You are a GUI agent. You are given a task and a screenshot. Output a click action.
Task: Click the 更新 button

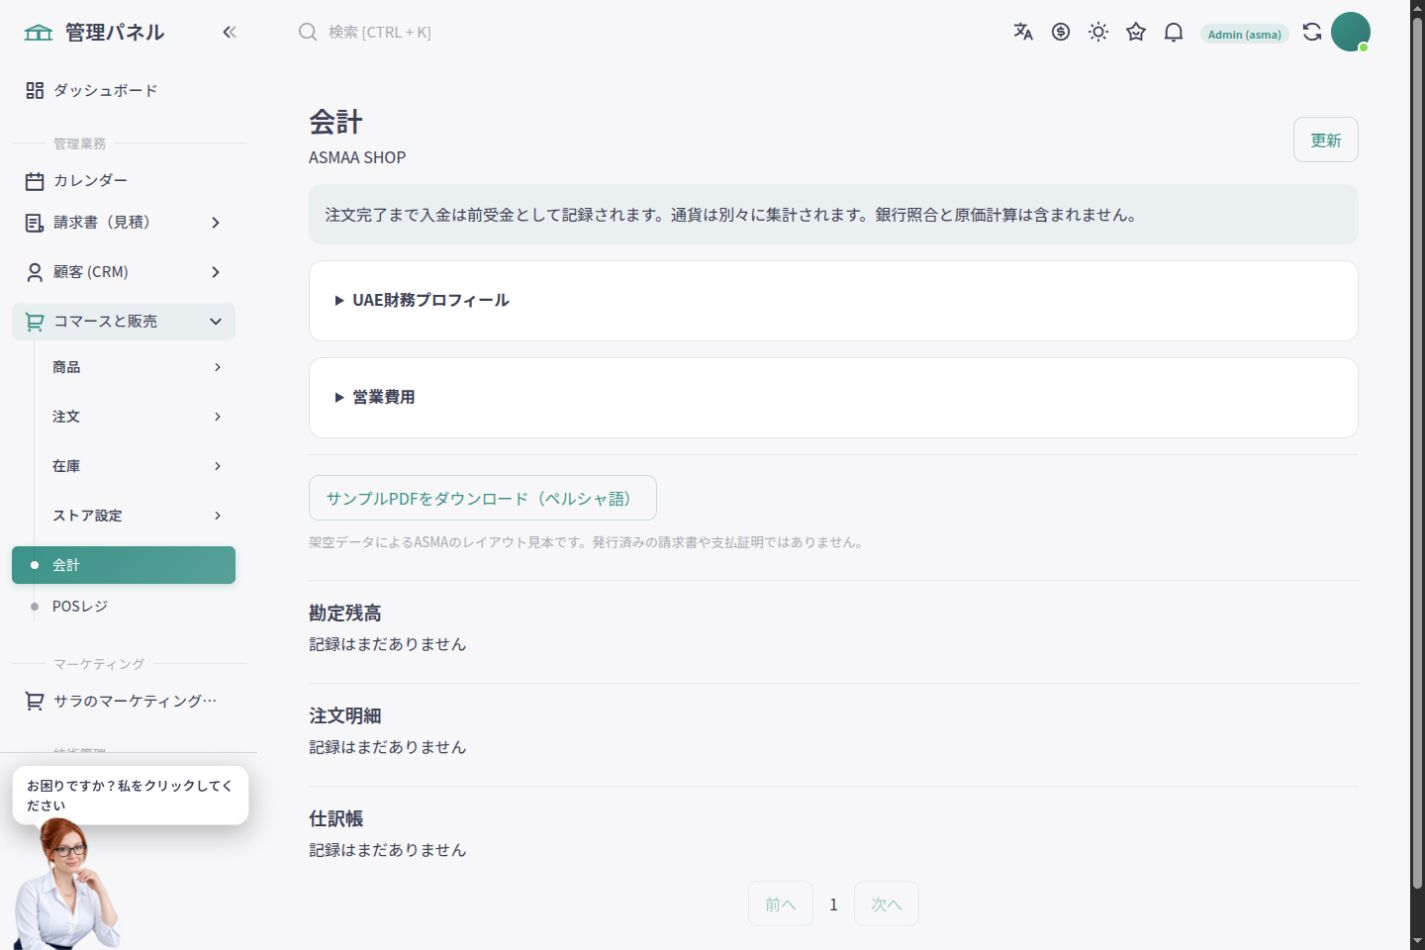coord(1325,140)
